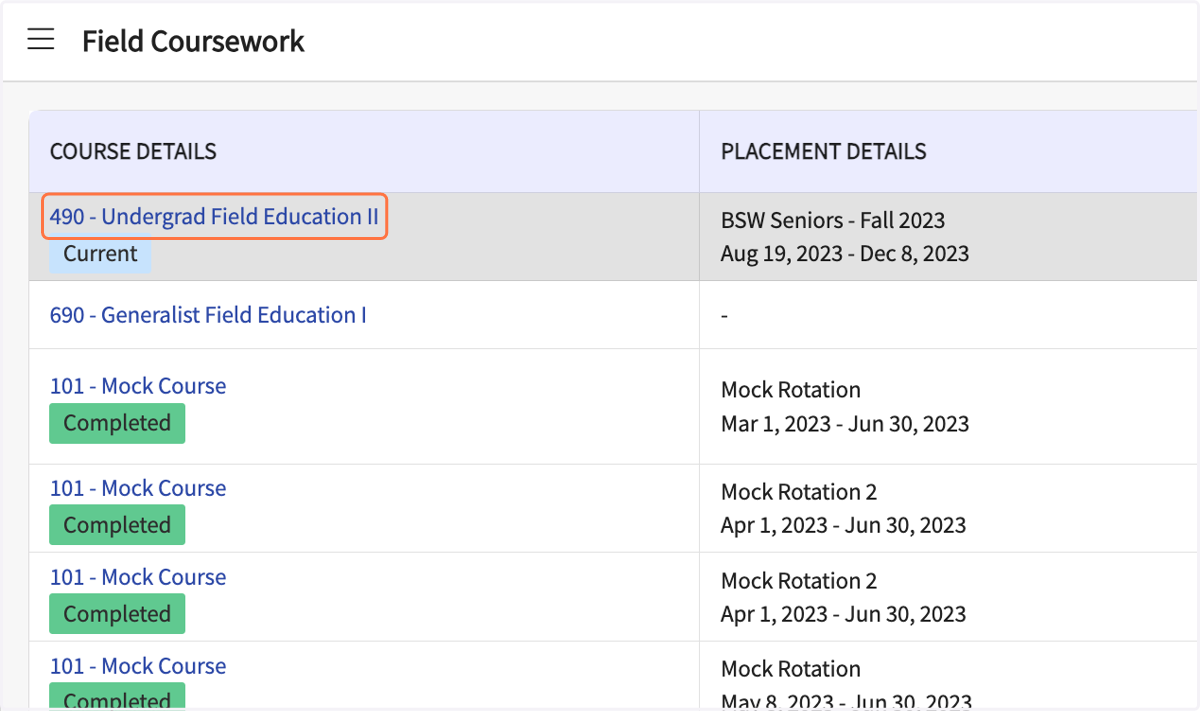Open the hamburger navigation menu
This screenshot has height=711, width=1200.
coord(41,40)
